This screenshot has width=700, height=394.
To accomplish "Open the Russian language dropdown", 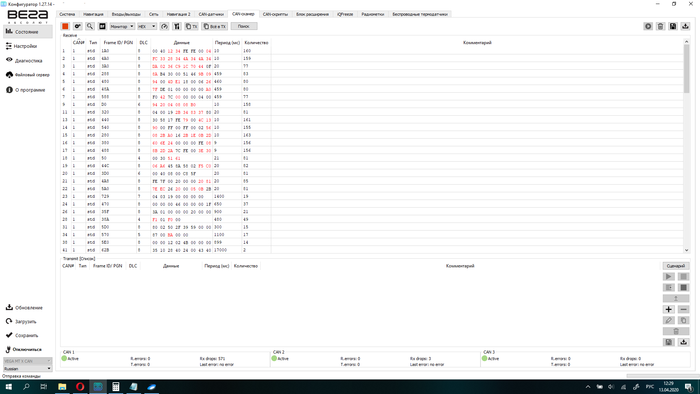I will (x=27, y=369).
